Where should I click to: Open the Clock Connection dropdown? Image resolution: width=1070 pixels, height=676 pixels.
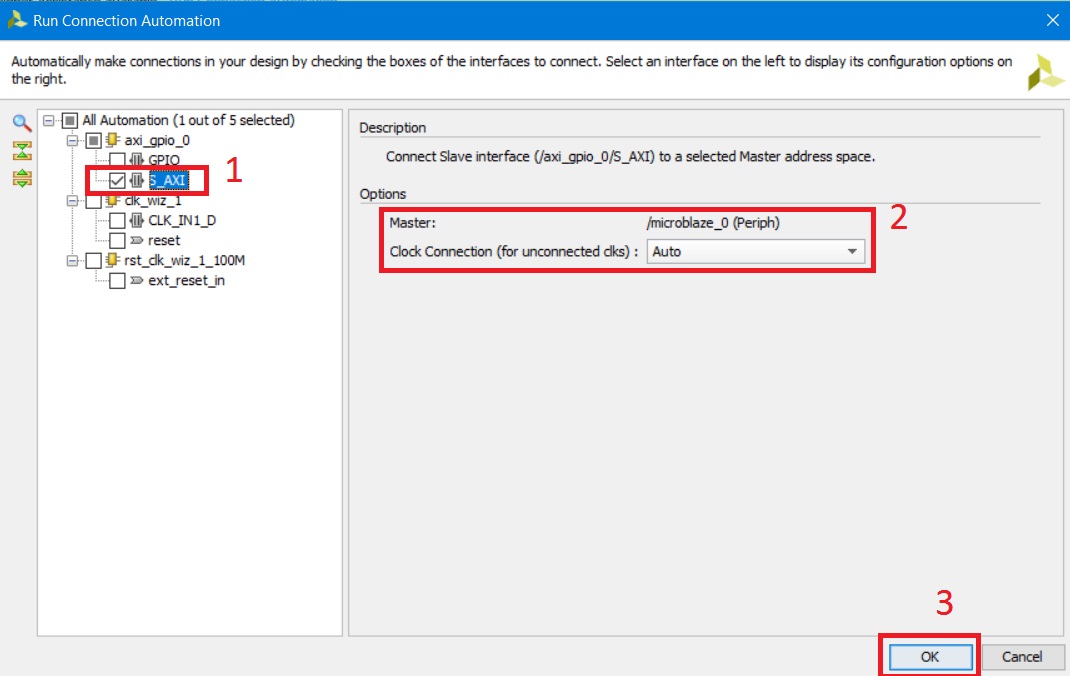[x=755, y=252]
